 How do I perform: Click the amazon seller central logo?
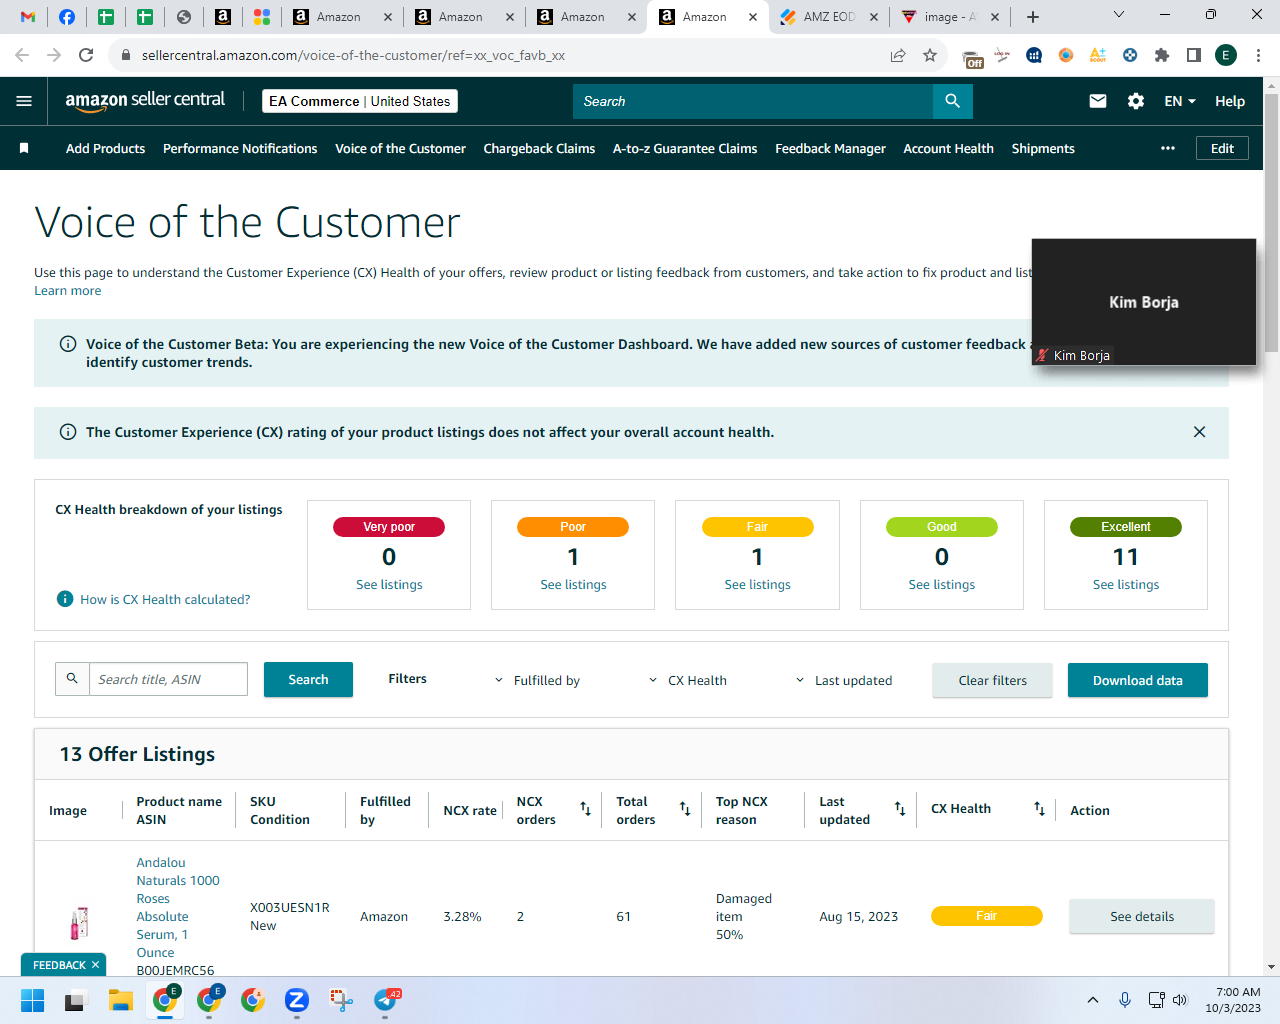(x=145, y=100)
